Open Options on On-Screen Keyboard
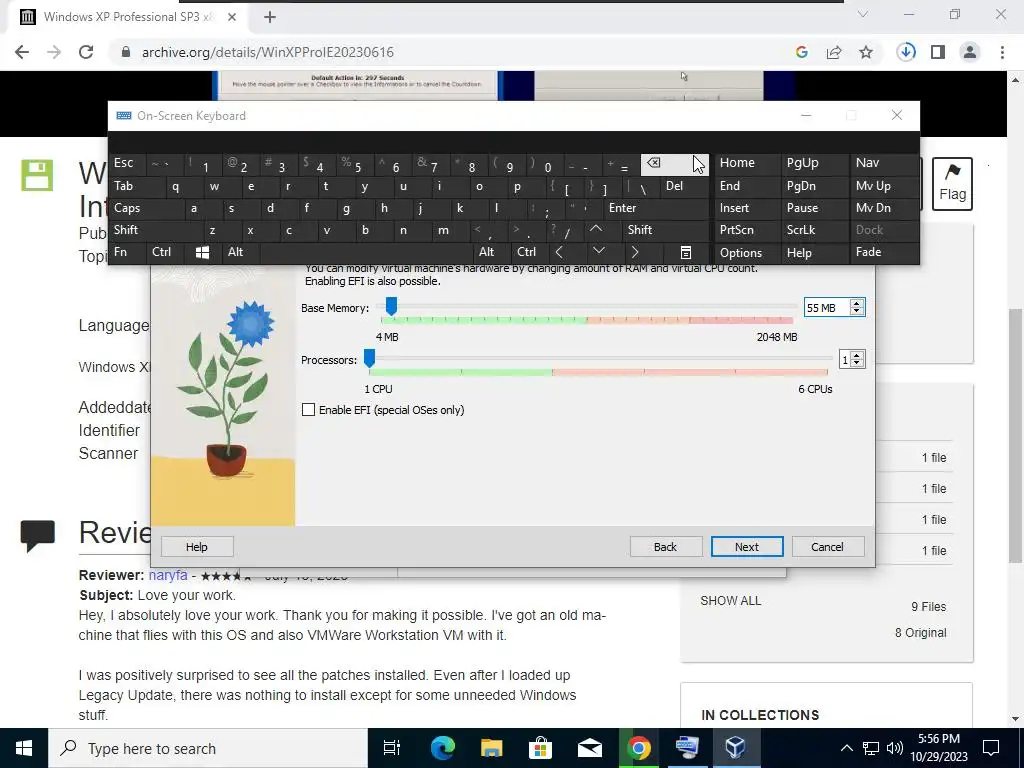The width and height of the screenshot is (1024, 768). [x=746, y=253]
